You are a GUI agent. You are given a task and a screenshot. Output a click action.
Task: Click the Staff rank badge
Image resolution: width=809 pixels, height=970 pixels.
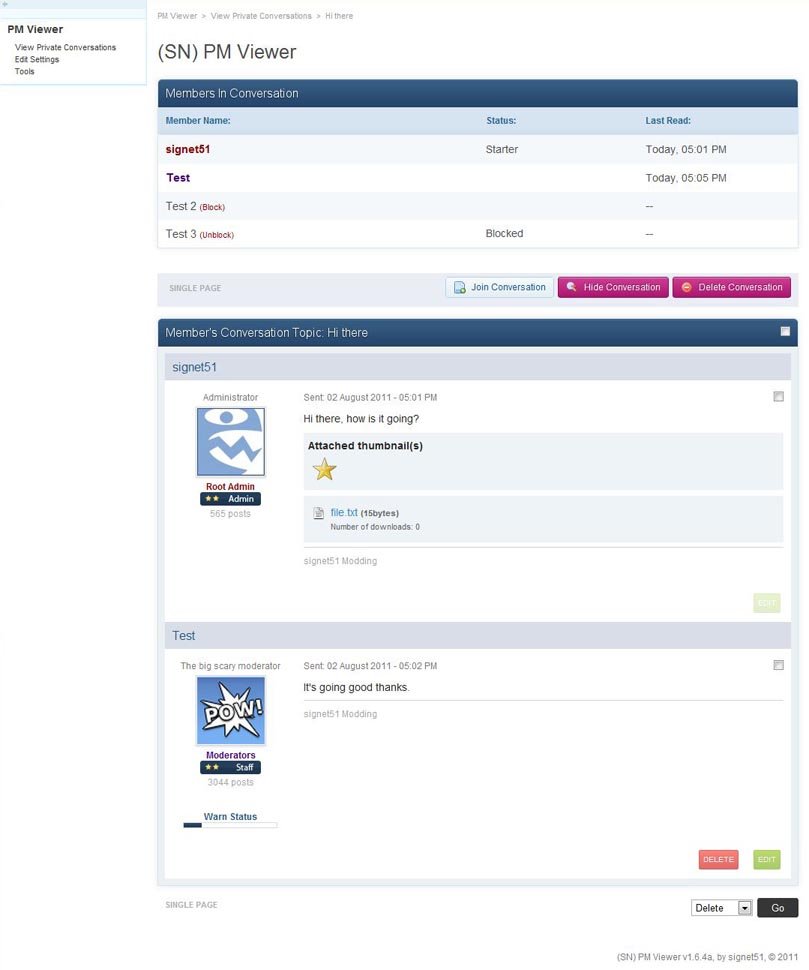pyautogui.click(x=230, y=767)
